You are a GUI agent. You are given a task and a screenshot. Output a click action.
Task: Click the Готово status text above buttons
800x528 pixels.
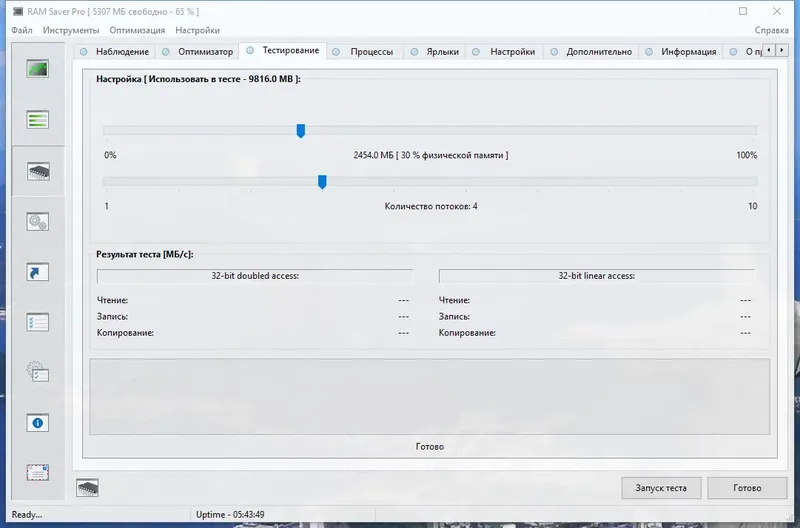430,446
